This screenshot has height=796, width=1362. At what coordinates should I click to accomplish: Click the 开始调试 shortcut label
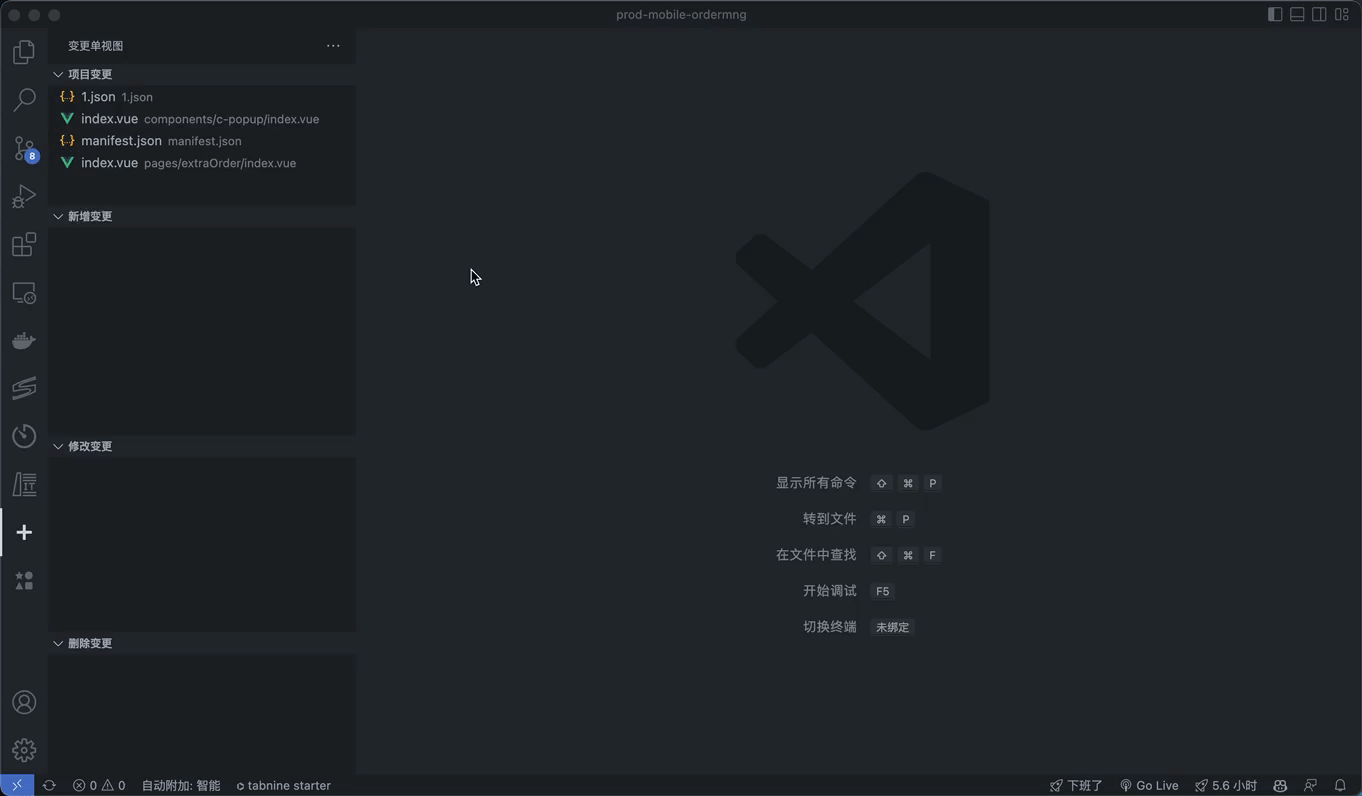830,591
